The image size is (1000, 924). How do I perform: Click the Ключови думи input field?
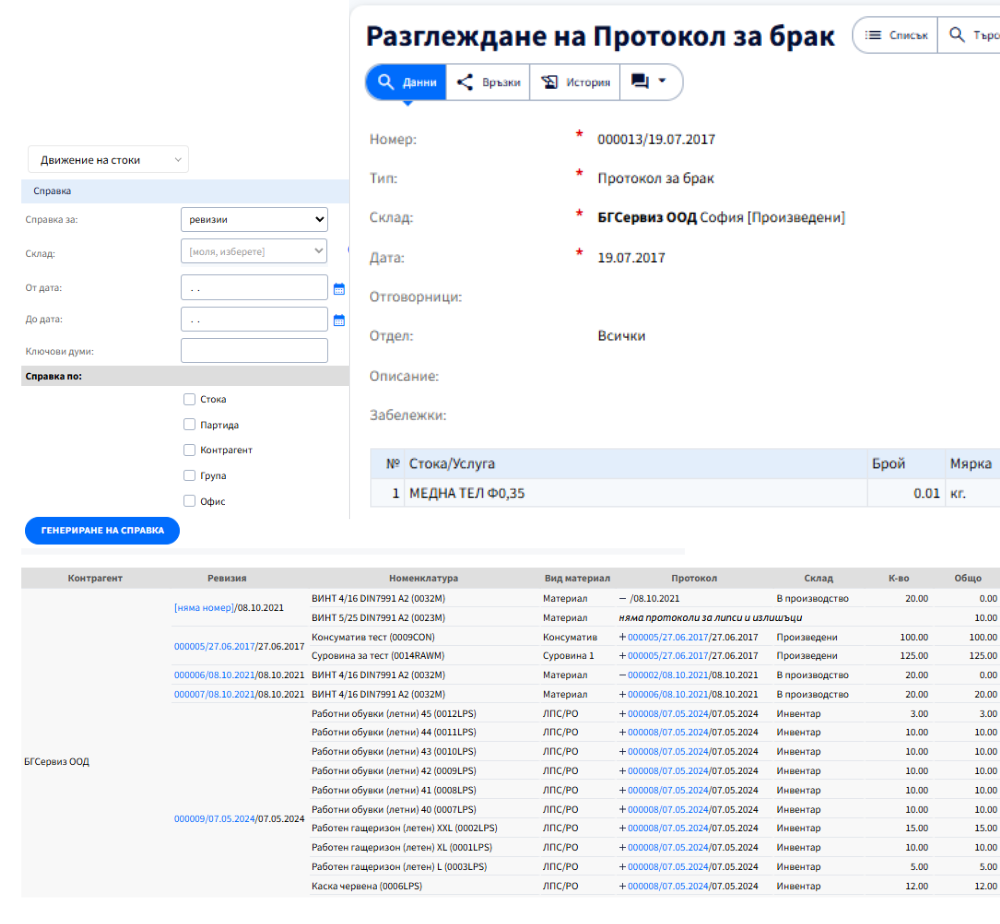coord(254,351)
